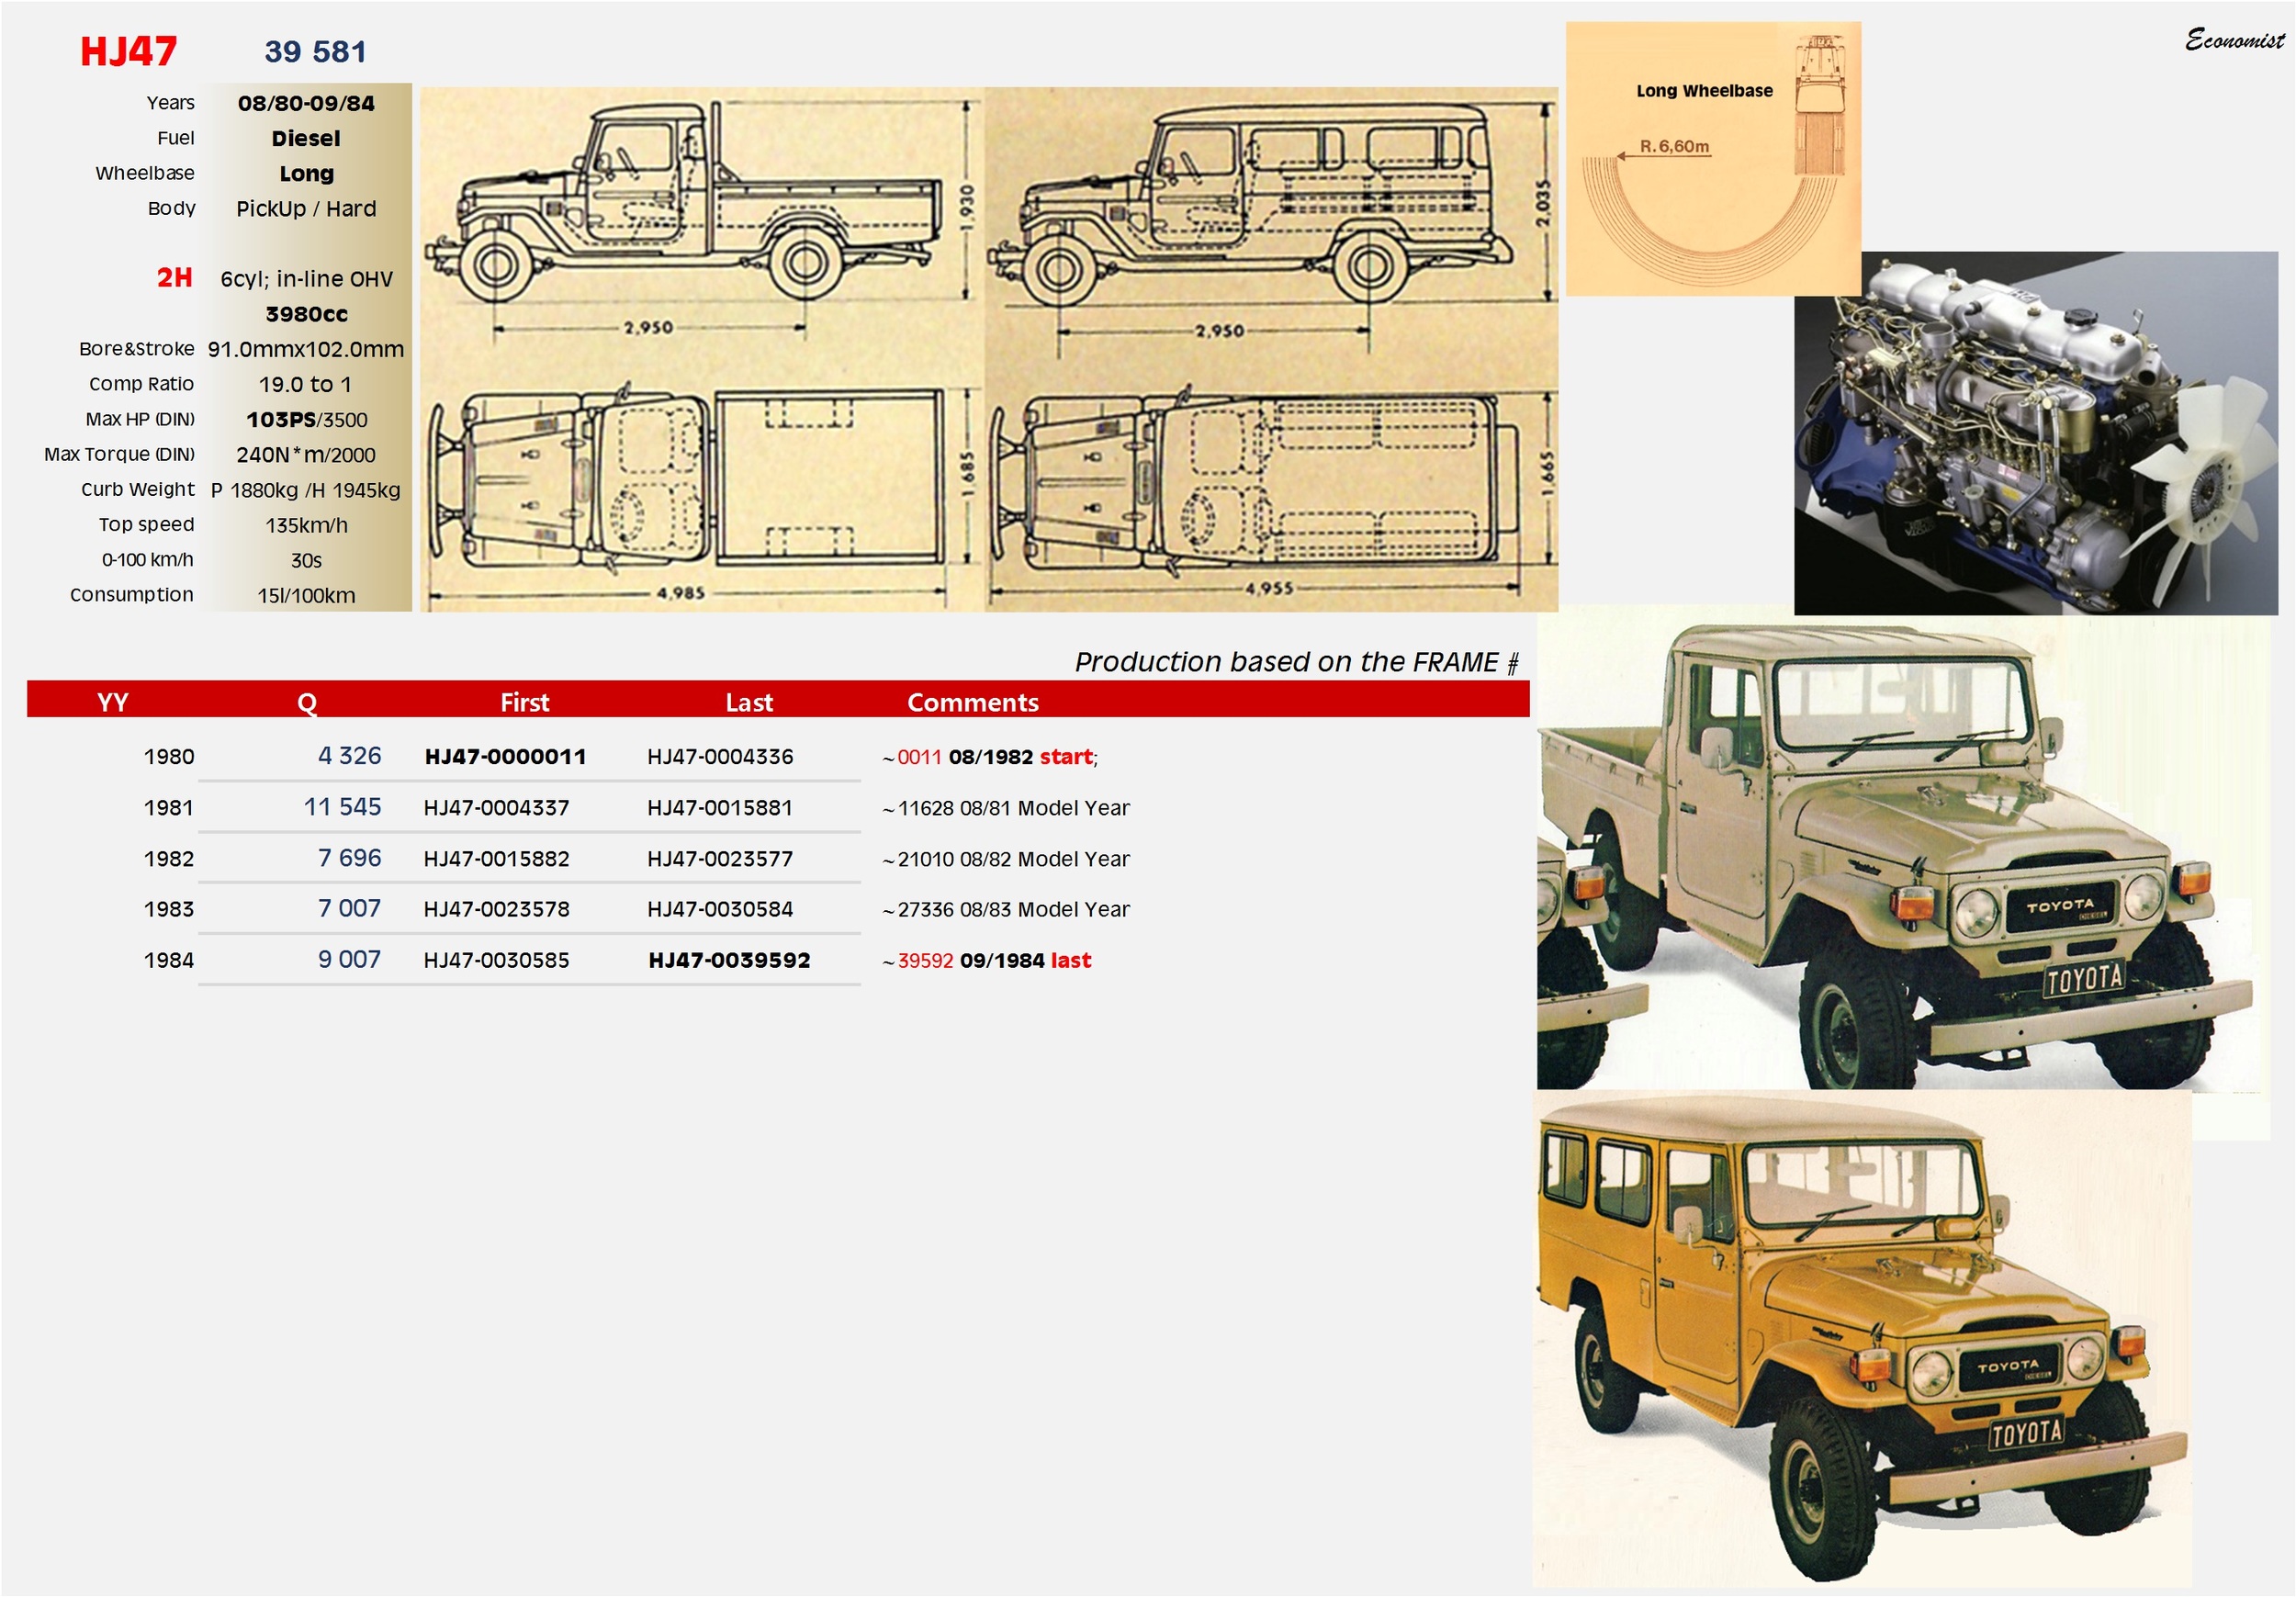
Task: Select the 39592 09/1984 last comment
Action: (986, 959)
